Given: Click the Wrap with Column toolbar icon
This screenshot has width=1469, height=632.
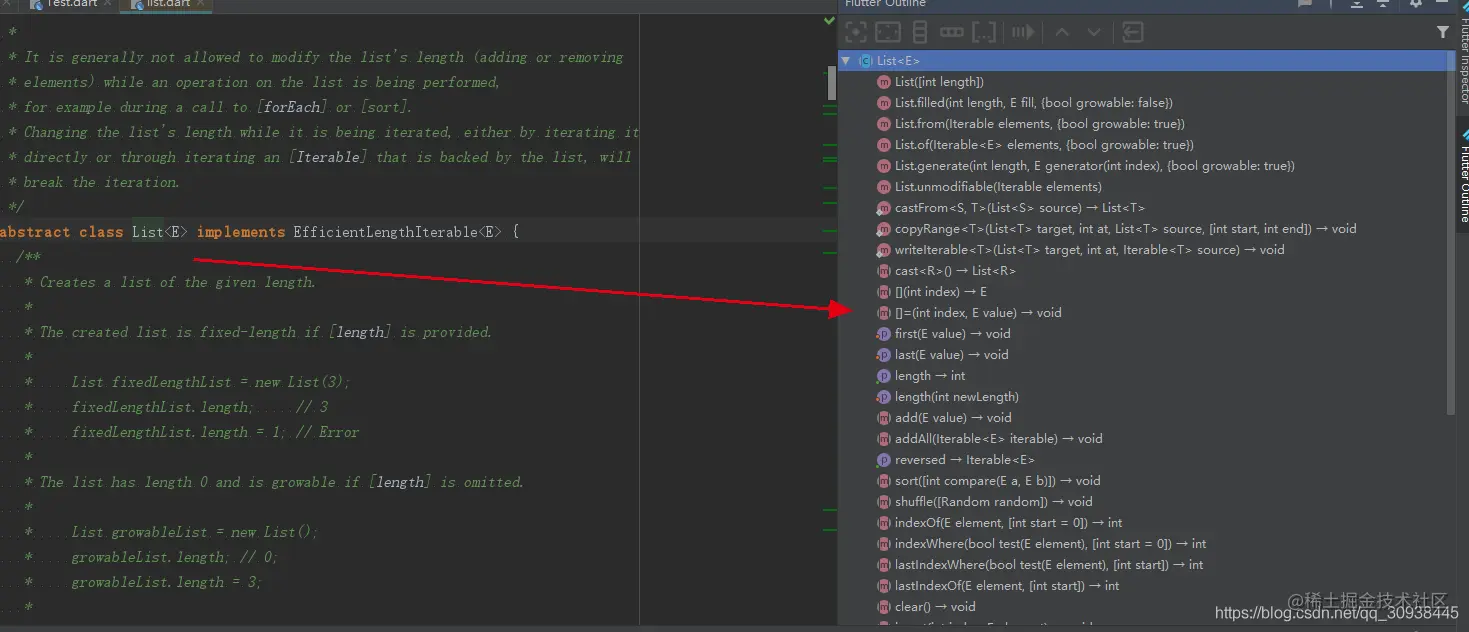Looking at the screenshot, I should [921, 32].
